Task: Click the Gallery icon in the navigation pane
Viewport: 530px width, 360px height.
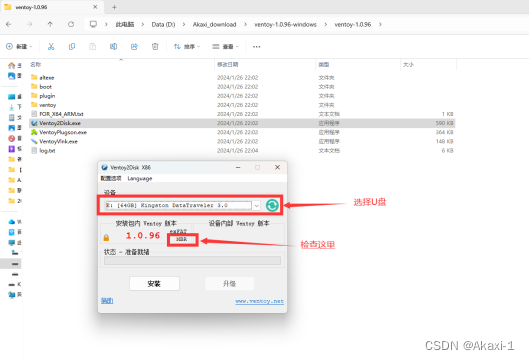Action: click(x=11, y=76)
